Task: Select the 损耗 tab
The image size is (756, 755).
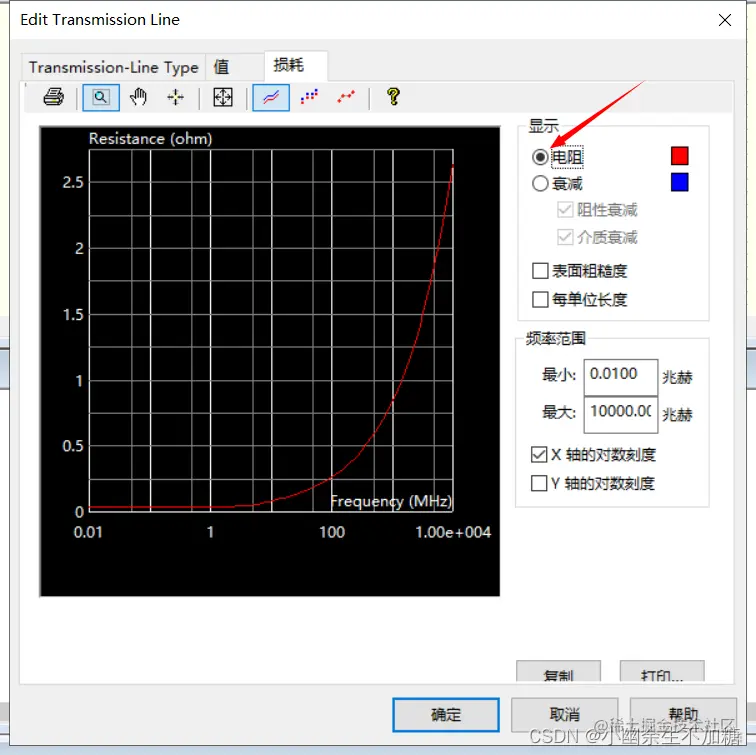Action: pos(296,66)
